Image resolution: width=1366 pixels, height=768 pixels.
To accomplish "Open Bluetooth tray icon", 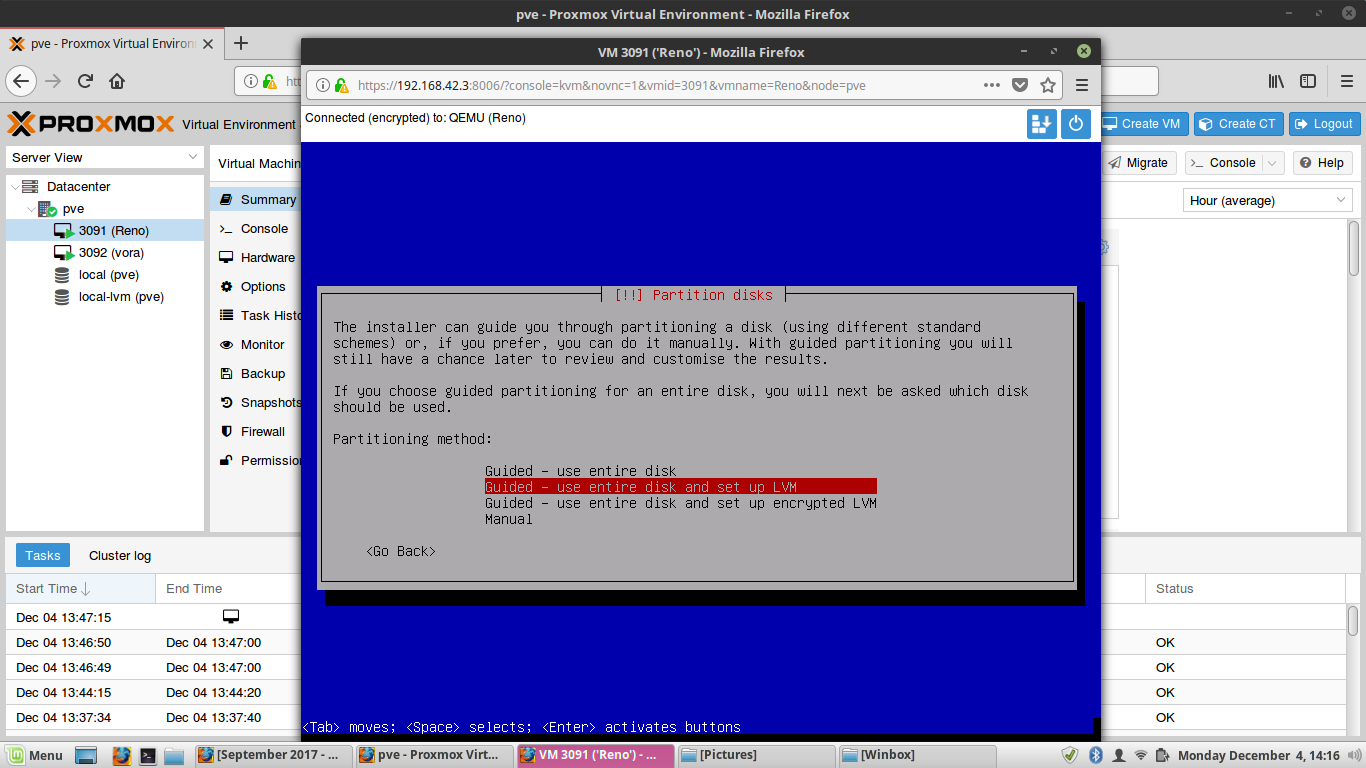I will [1095, 755].
